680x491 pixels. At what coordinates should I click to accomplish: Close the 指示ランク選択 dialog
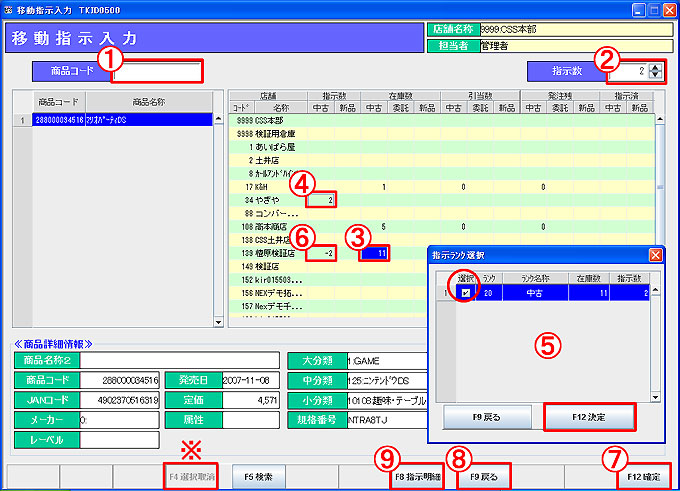(x=655, y=255)
